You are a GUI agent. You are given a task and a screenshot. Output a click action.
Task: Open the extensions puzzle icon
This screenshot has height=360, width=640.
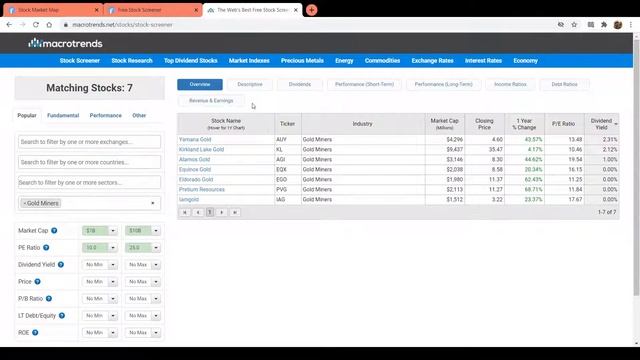[604, 25]
